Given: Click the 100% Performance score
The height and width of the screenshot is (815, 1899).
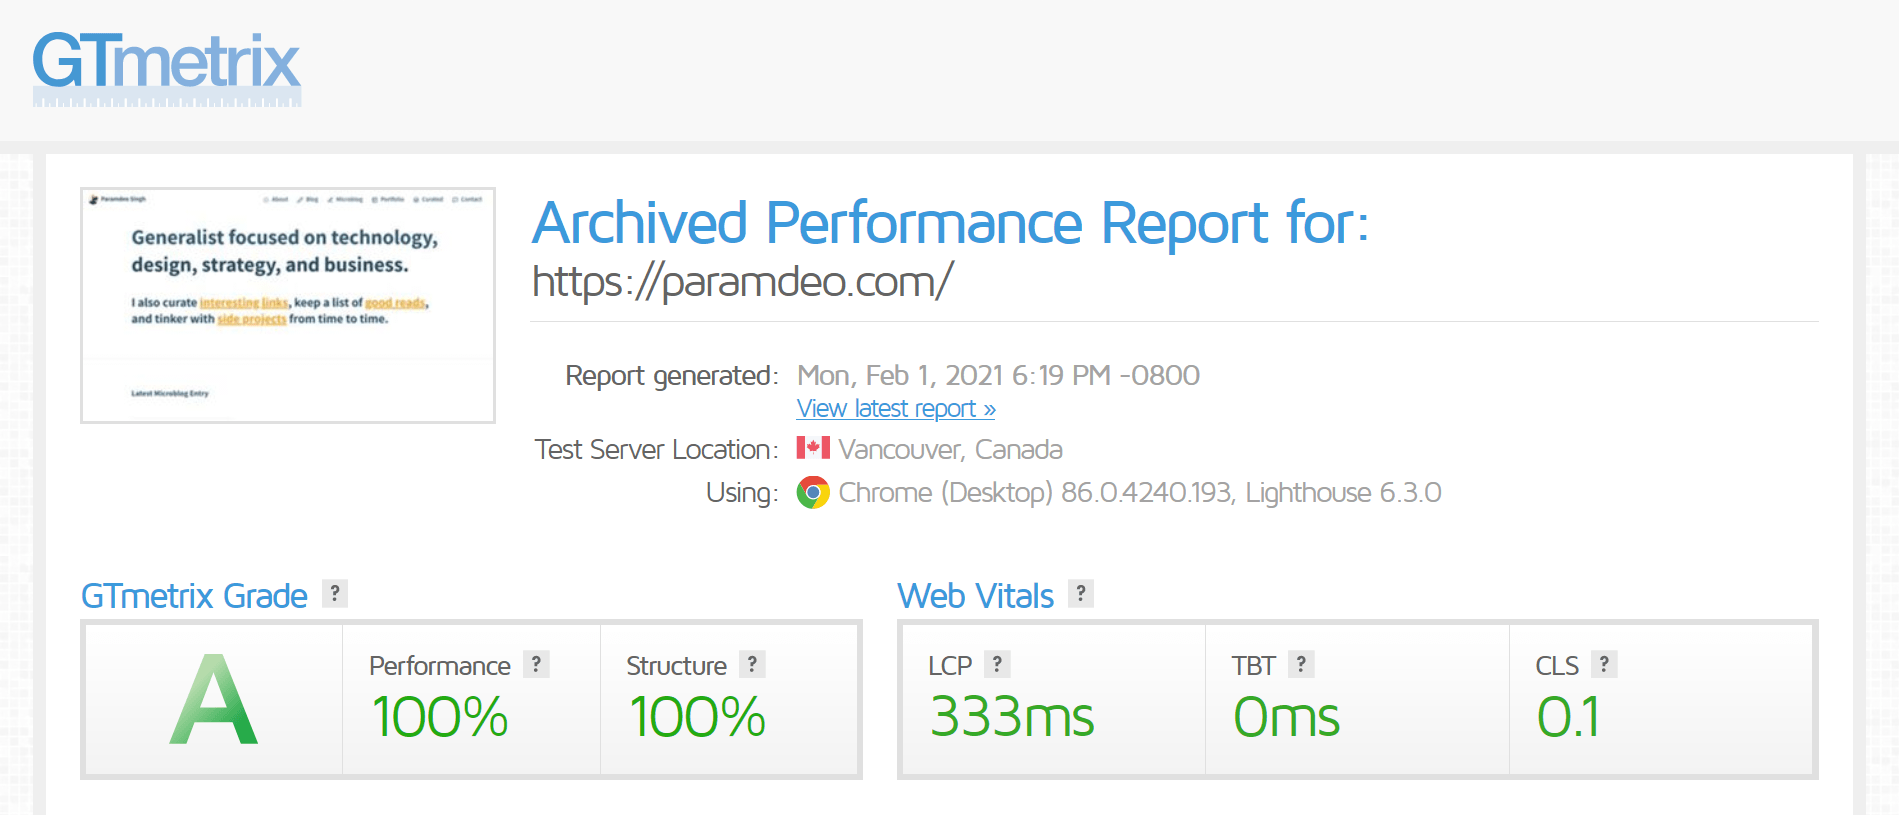Looking at the screenshot, I should tap(440, 717).
